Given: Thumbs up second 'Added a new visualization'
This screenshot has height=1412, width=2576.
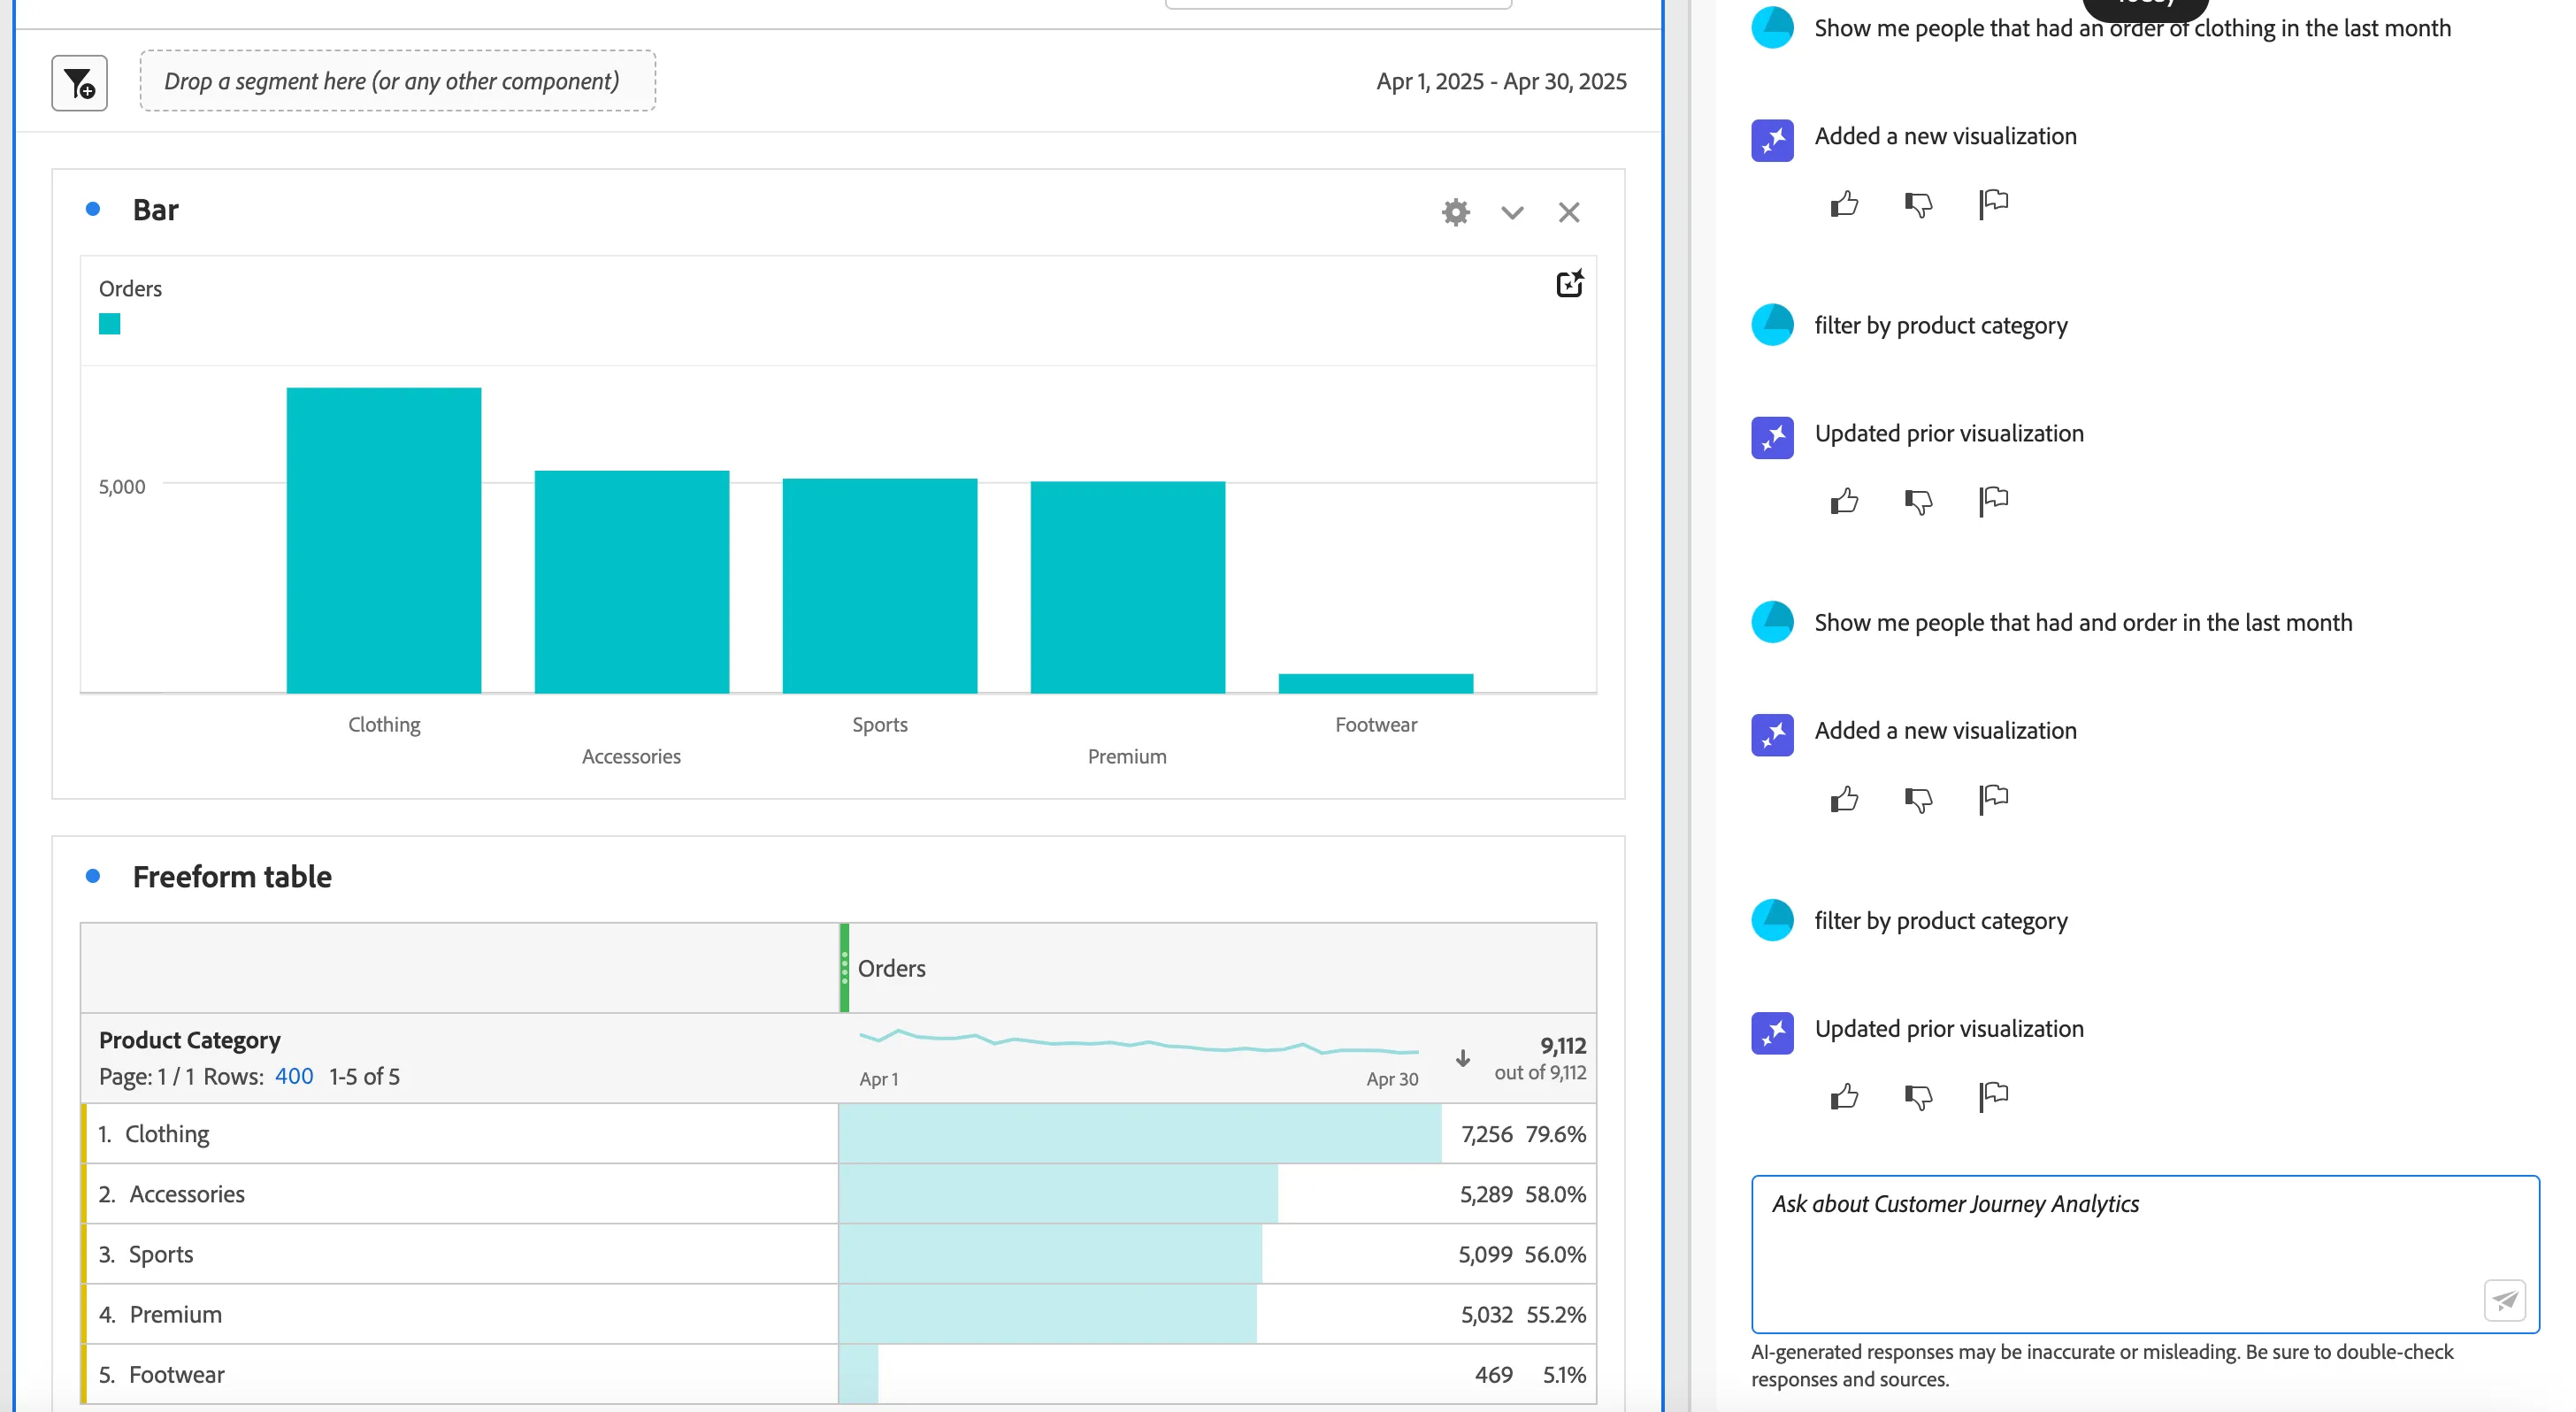Looking at the screenshot, I should pyautogui.click(x=1844, y=799).
